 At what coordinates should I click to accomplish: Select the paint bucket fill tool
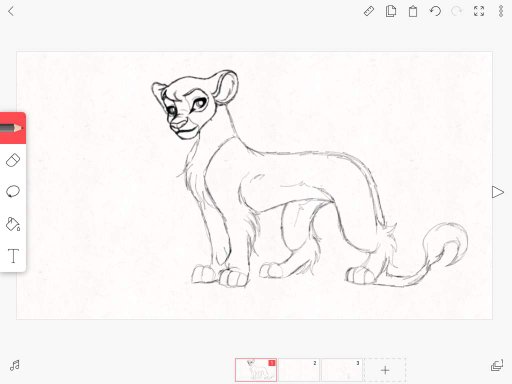(13, 224)
